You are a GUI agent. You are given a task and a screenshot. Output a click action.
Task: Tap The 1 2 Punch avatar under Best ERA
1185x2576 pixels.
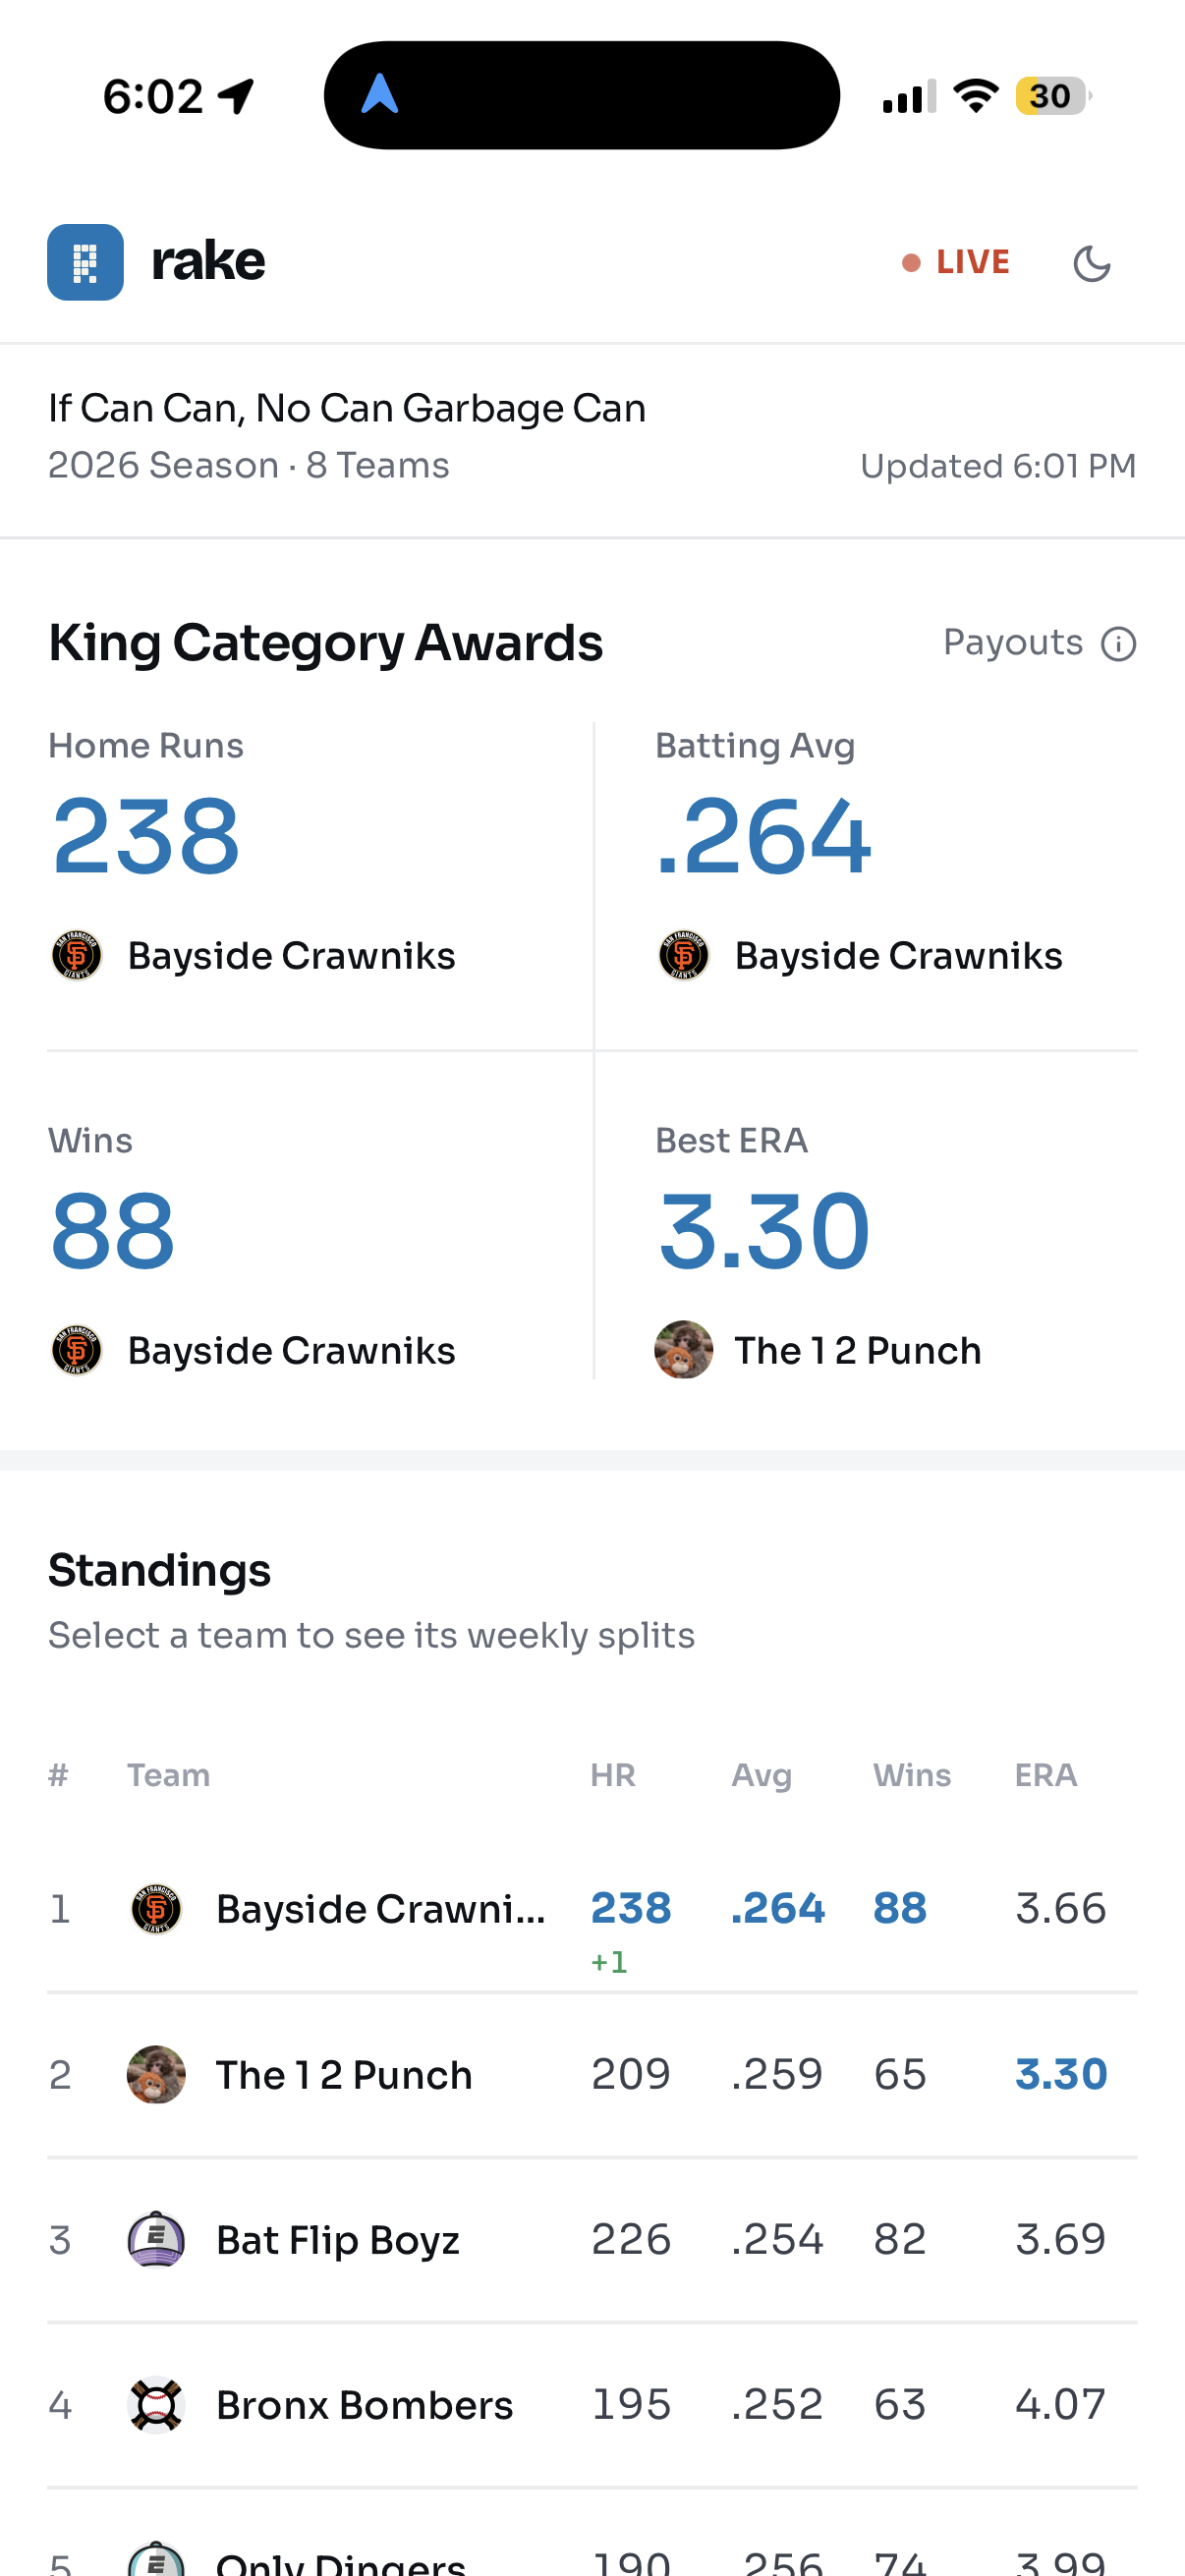(684, 1349)
